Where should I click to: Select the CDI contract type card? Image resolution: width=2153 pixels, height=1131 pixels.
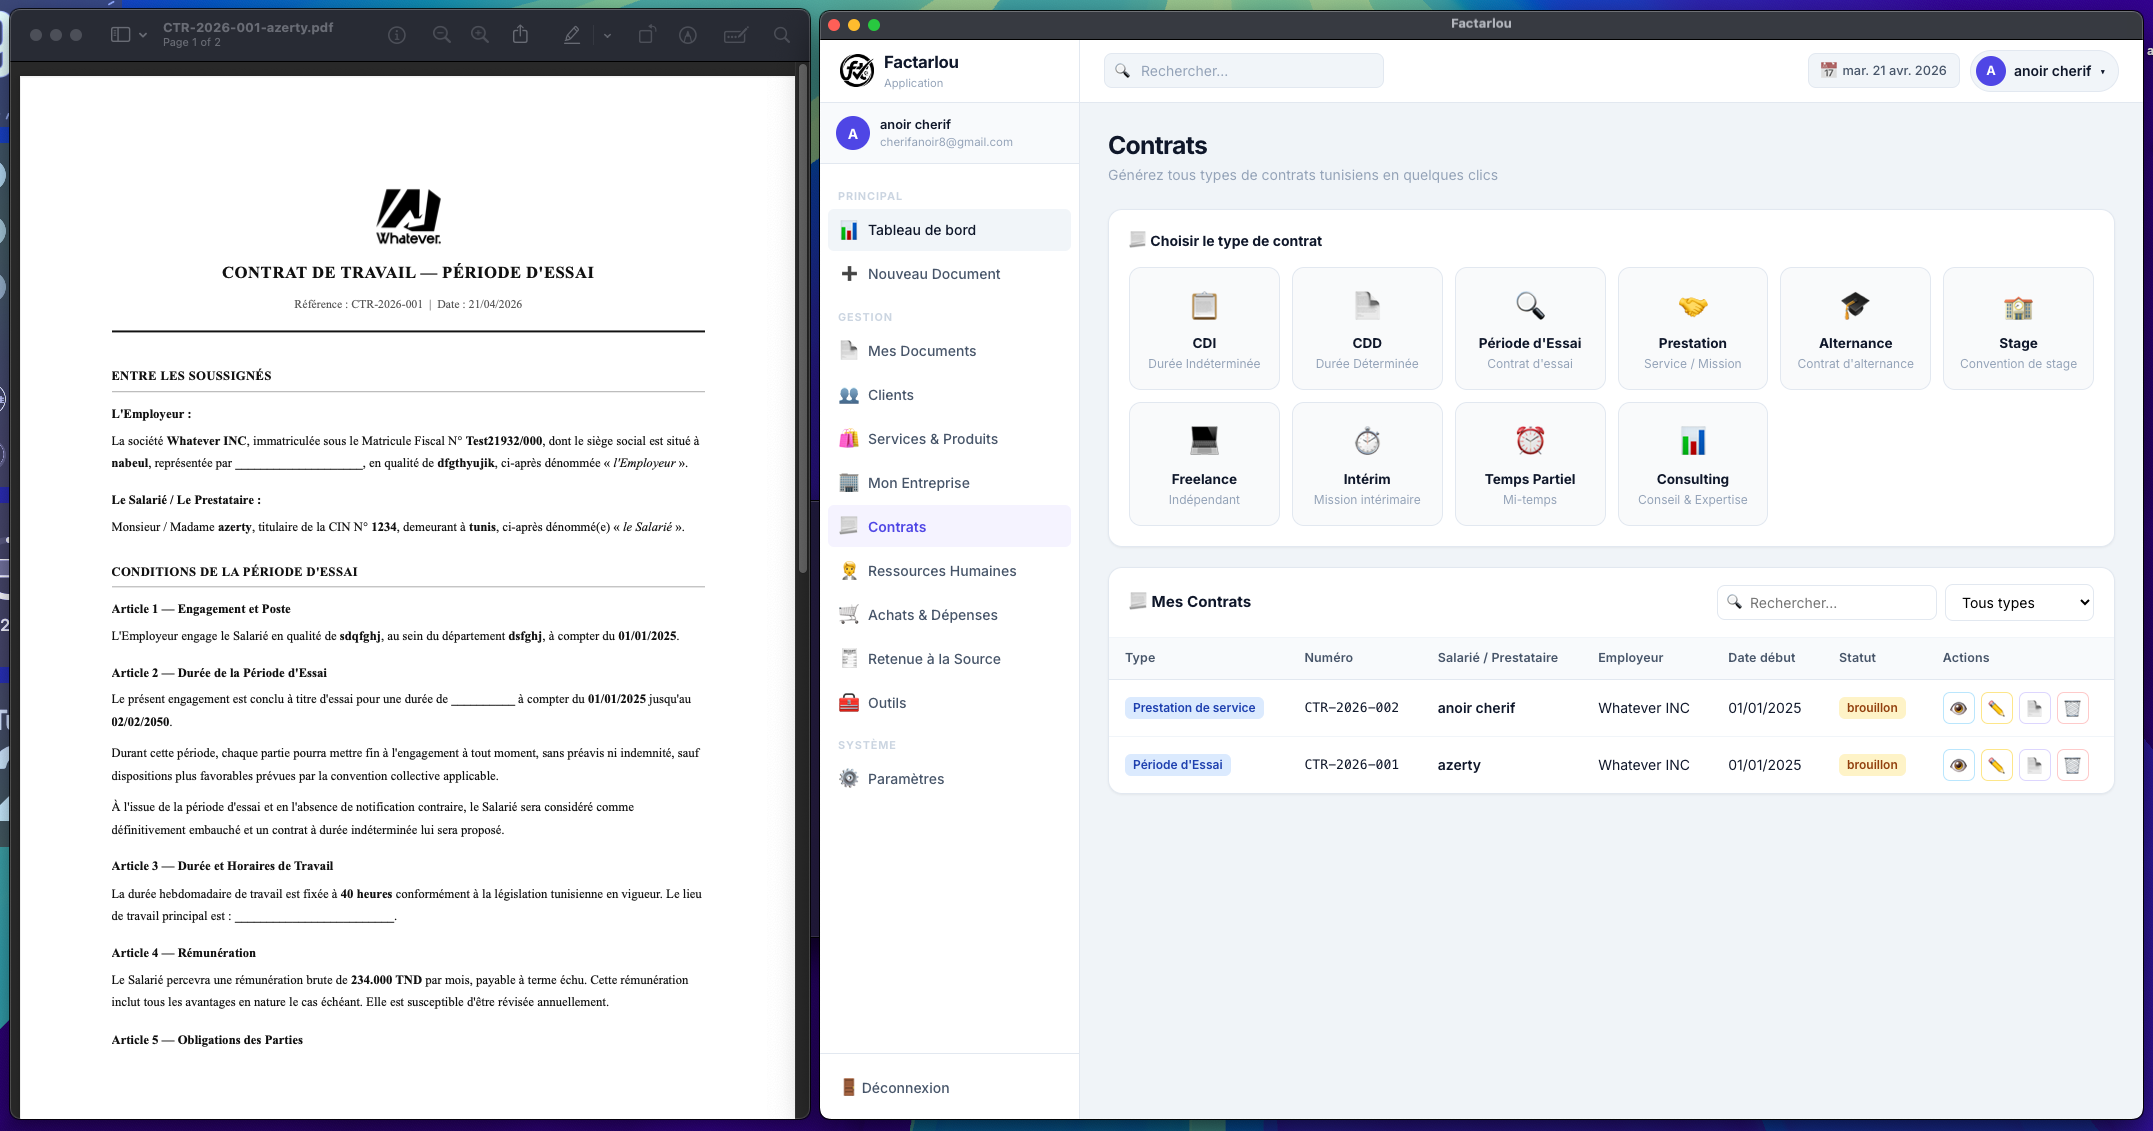tap(1204, 328)
